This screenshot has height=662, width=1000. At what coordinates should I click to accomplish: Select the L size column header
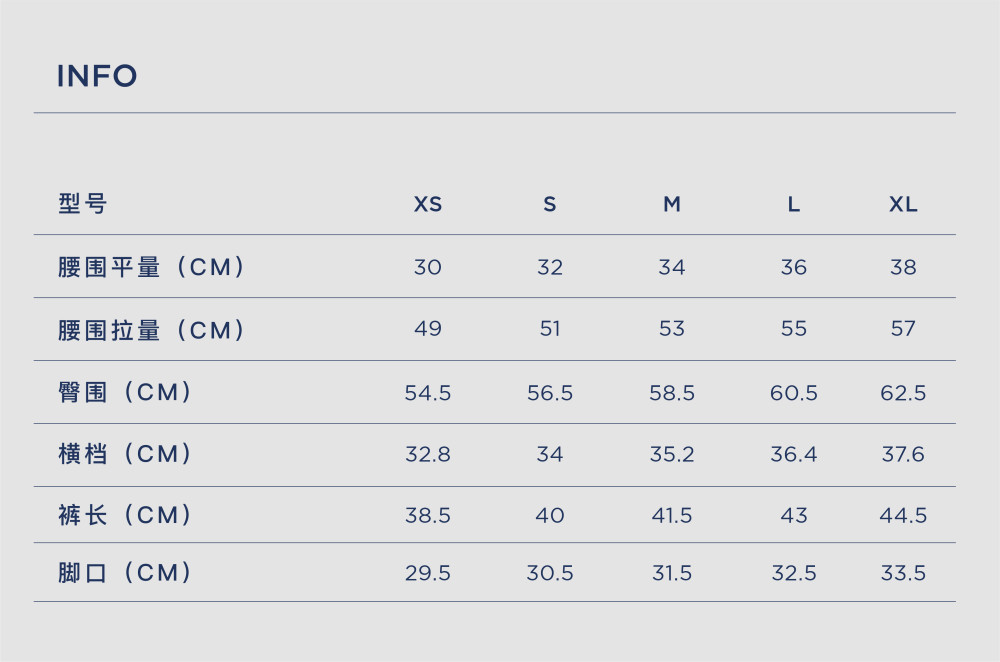(793, 204)
